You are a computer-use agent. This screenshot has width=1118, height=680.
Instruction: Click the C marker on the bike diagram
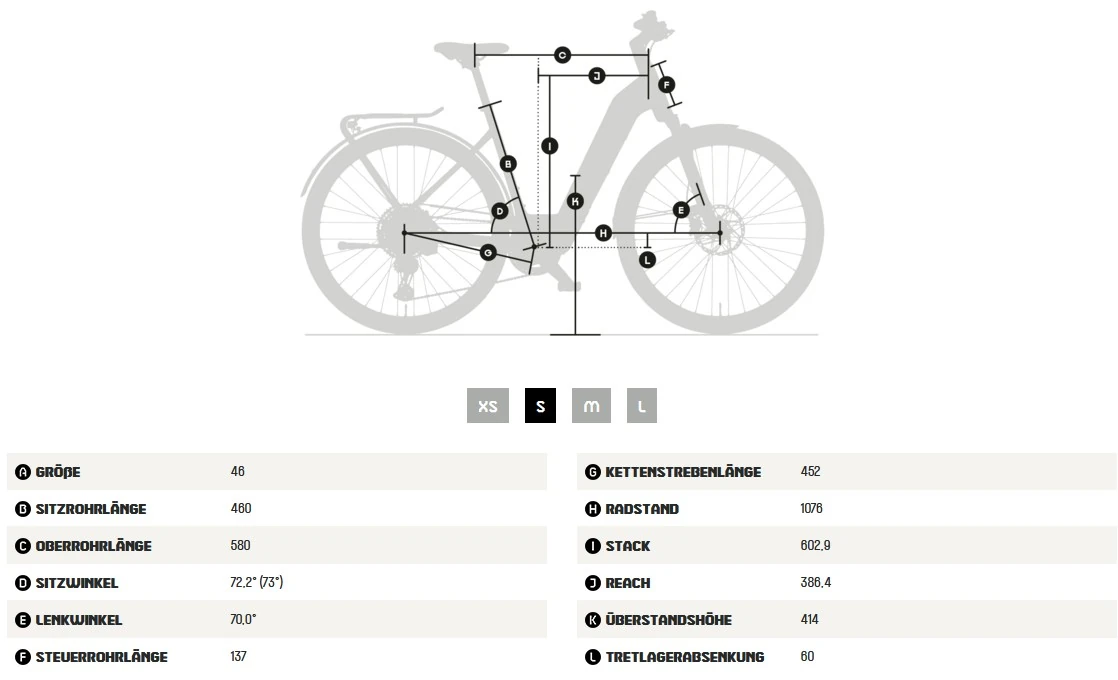click(563, 55)
